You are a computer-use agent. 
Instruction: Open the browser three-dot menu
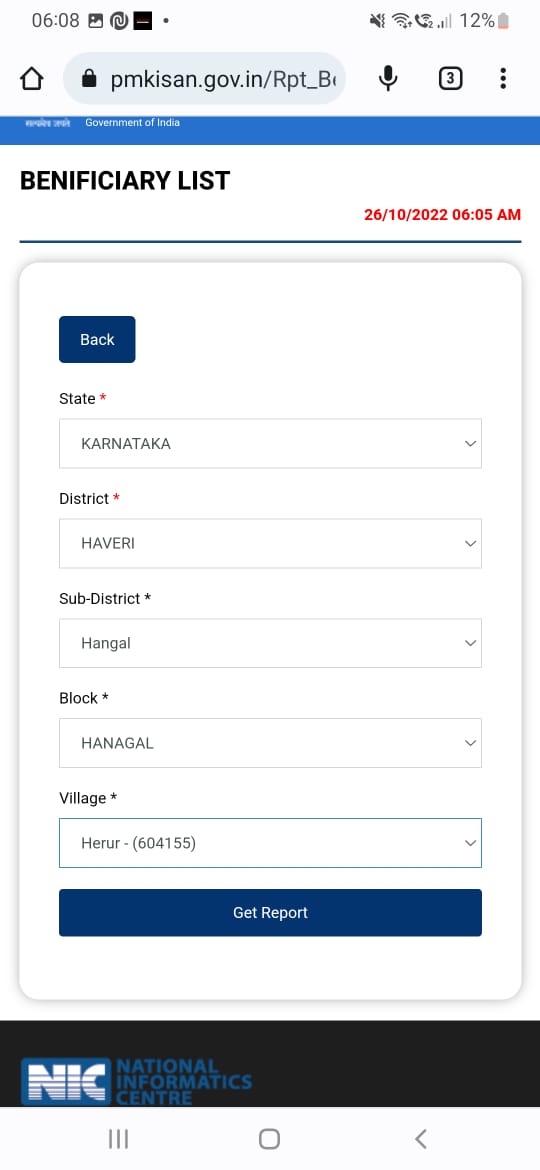tap(503, 78)
